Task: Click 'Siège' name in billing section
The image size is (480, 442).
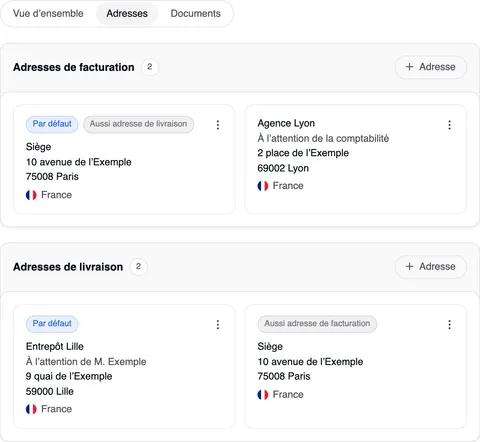Action: point(38,147)
